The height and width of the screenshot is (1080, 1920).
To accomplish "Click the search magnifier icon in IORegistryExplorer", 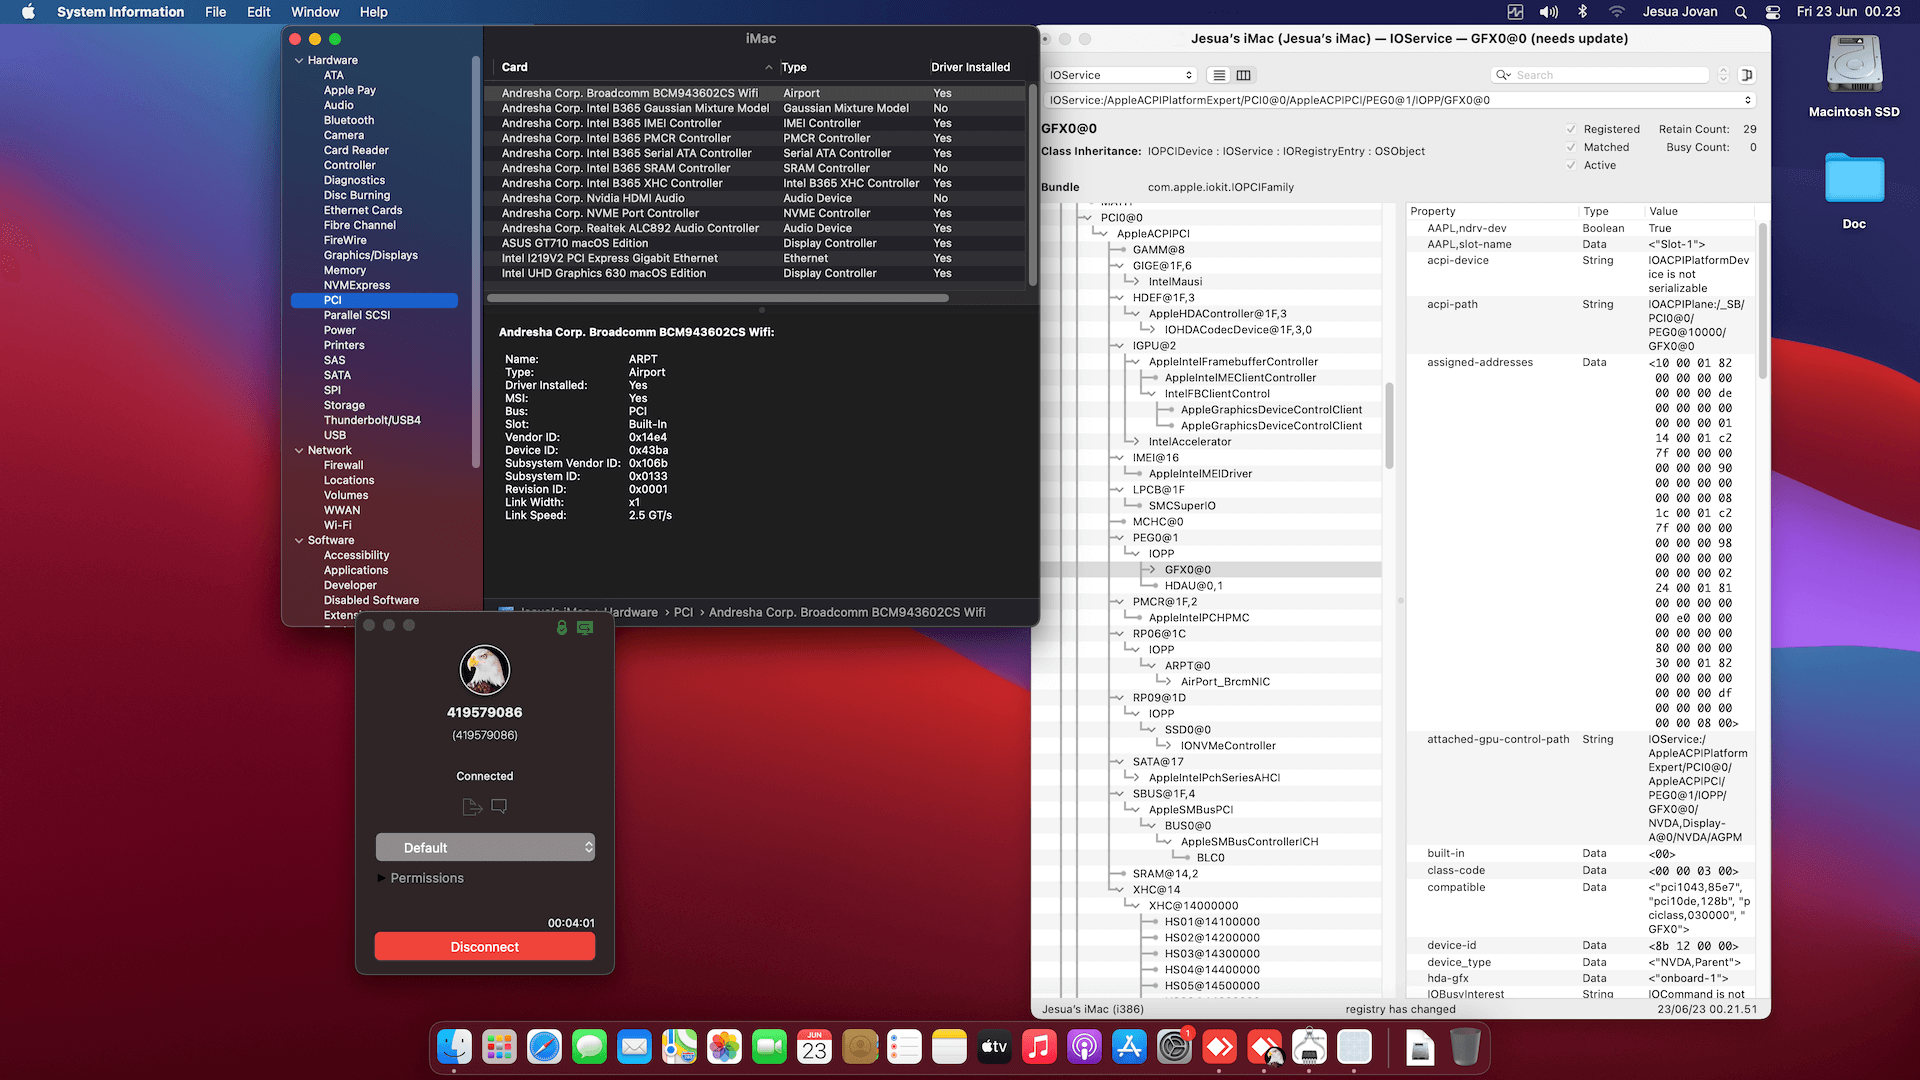I will tap(1503, 75).
